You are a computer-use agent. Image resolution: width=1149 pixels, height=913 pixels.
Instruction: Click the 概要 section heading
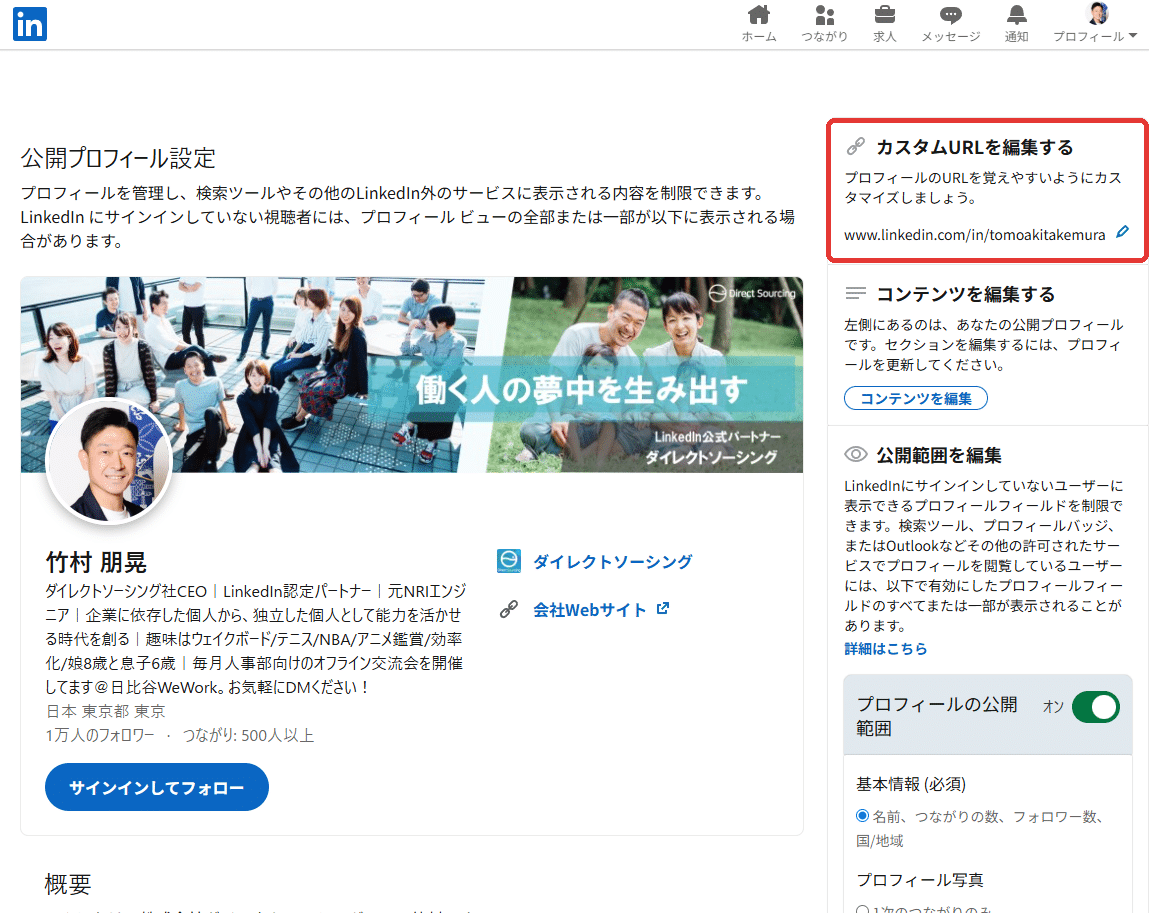[67, 884]
